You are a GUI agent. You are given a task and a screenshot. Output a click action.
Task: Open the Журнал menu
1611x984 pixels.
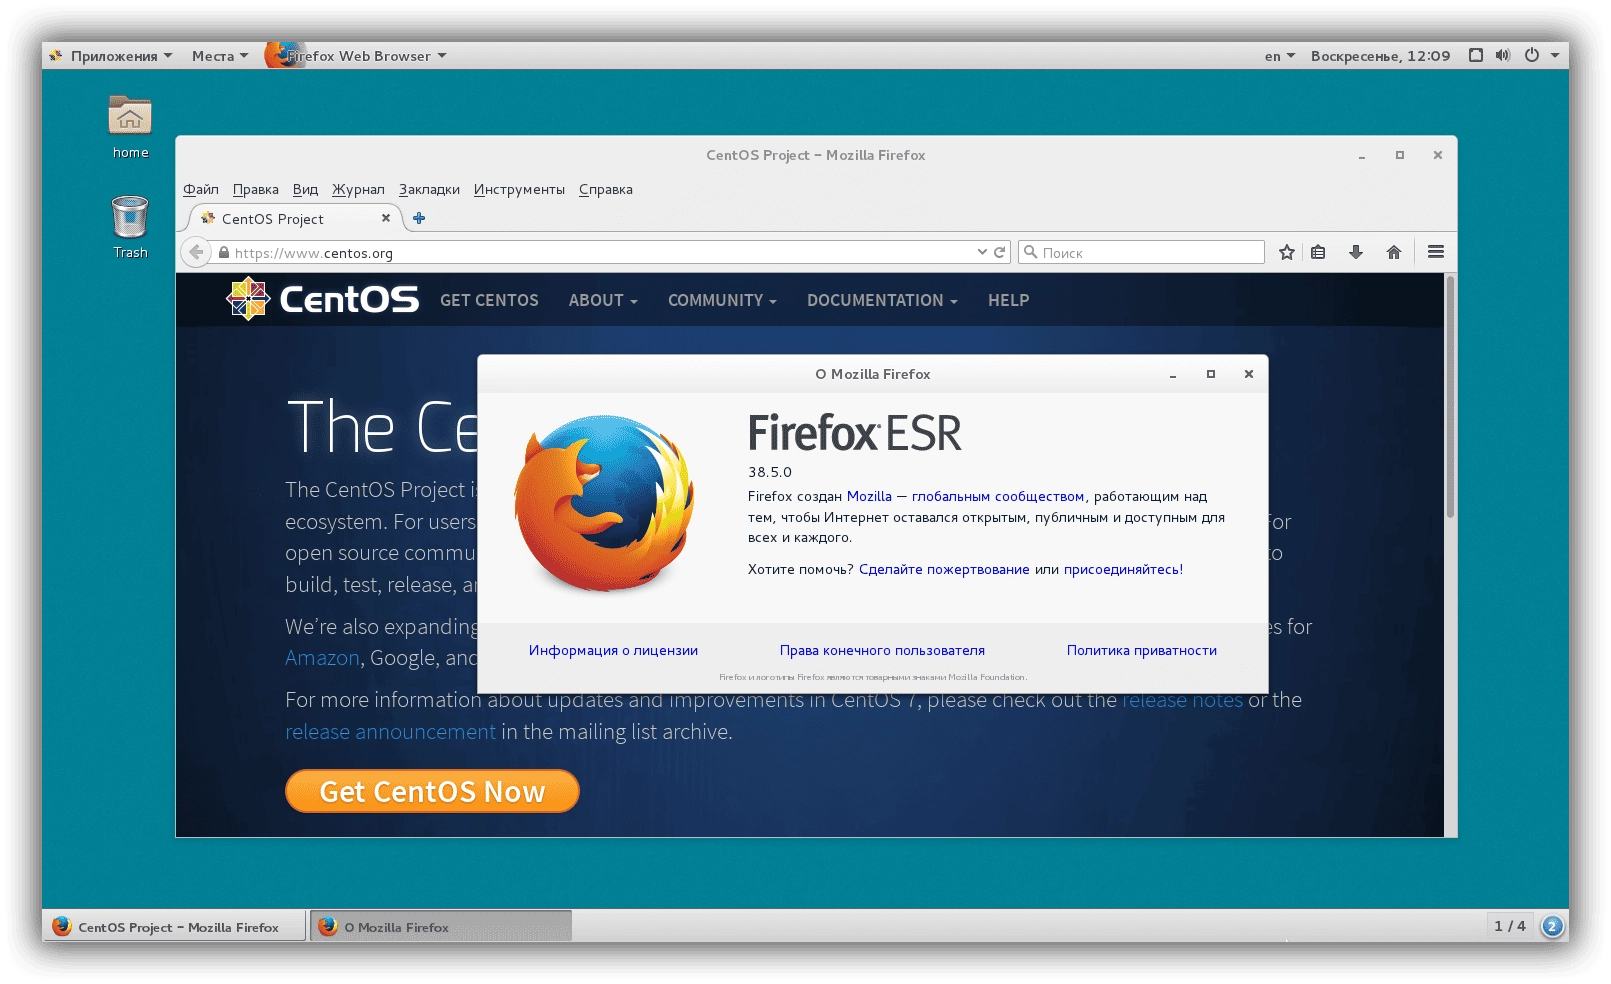(x=358, y=189)
